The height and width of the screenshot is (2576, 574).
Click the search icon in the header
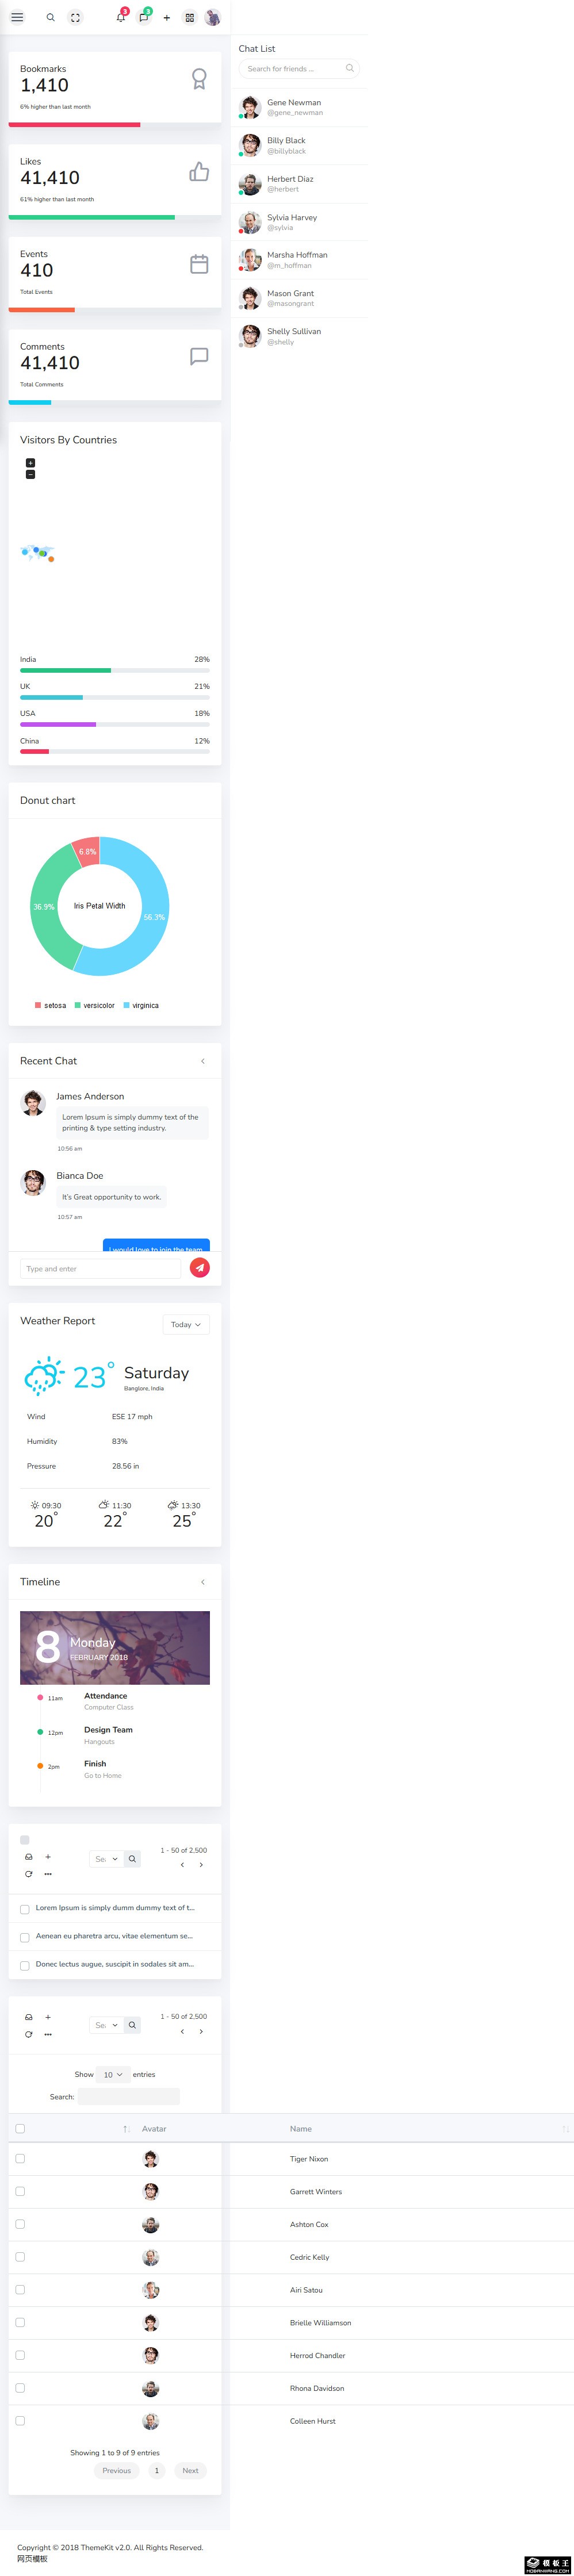50,17
